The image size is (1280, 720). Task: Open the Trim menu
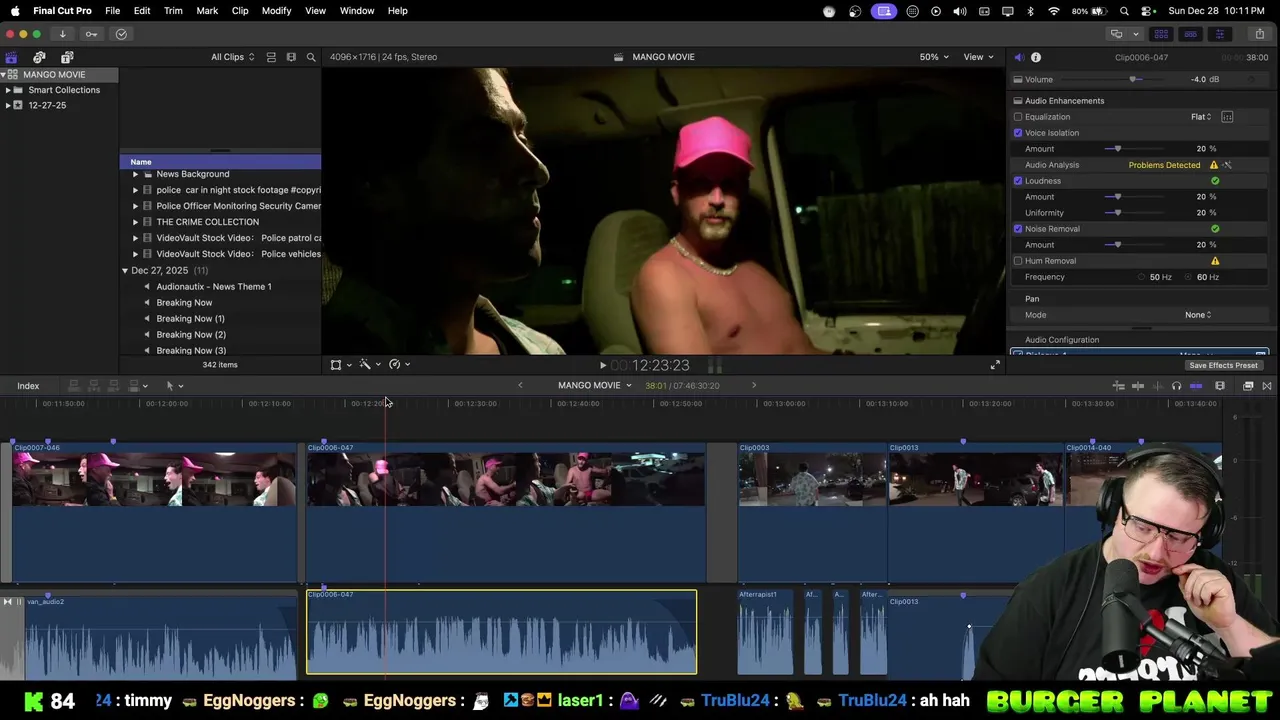click(x=173, y=11)
